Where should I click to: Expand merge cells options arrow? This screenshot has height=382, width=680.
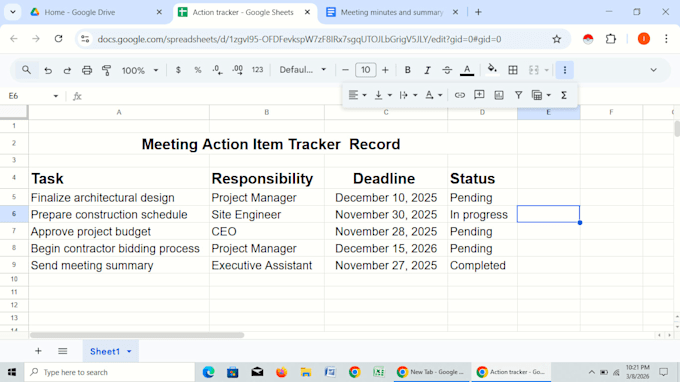(546, 70)
